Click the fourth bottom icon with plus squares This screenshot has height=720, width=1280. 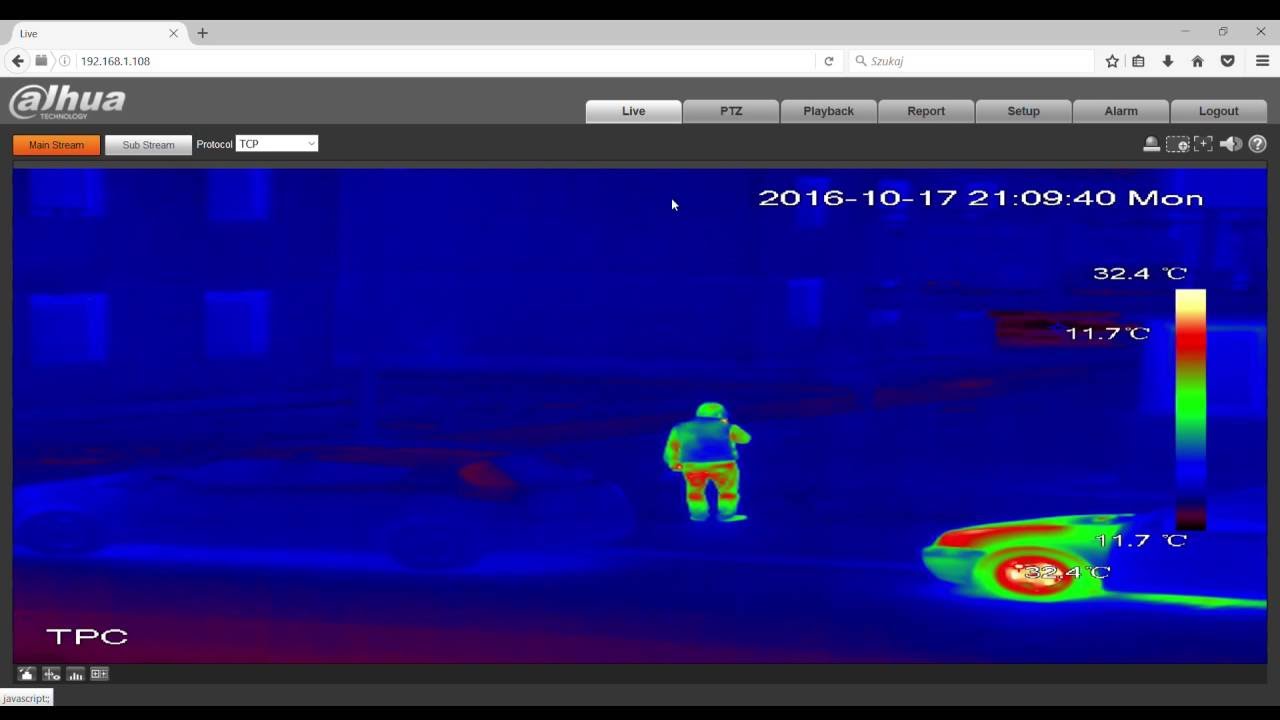(x=99, y=674)
